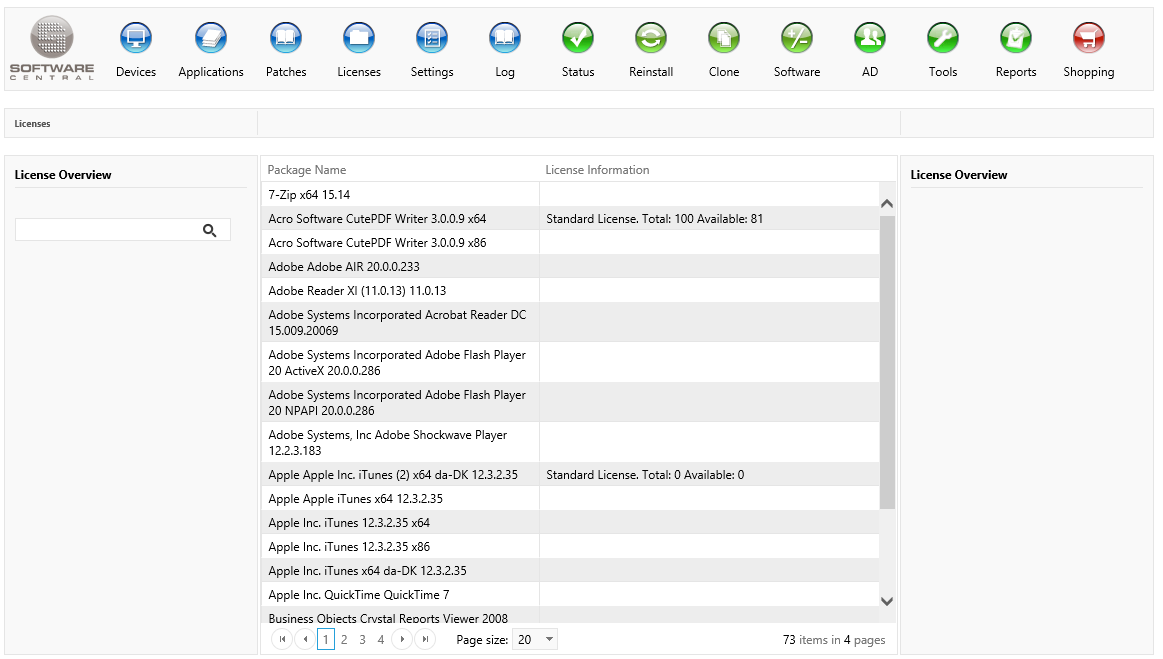The image size is (1163, 659).
Task: Open the Applications toolbar icon
Action: [x=211, y=39]
